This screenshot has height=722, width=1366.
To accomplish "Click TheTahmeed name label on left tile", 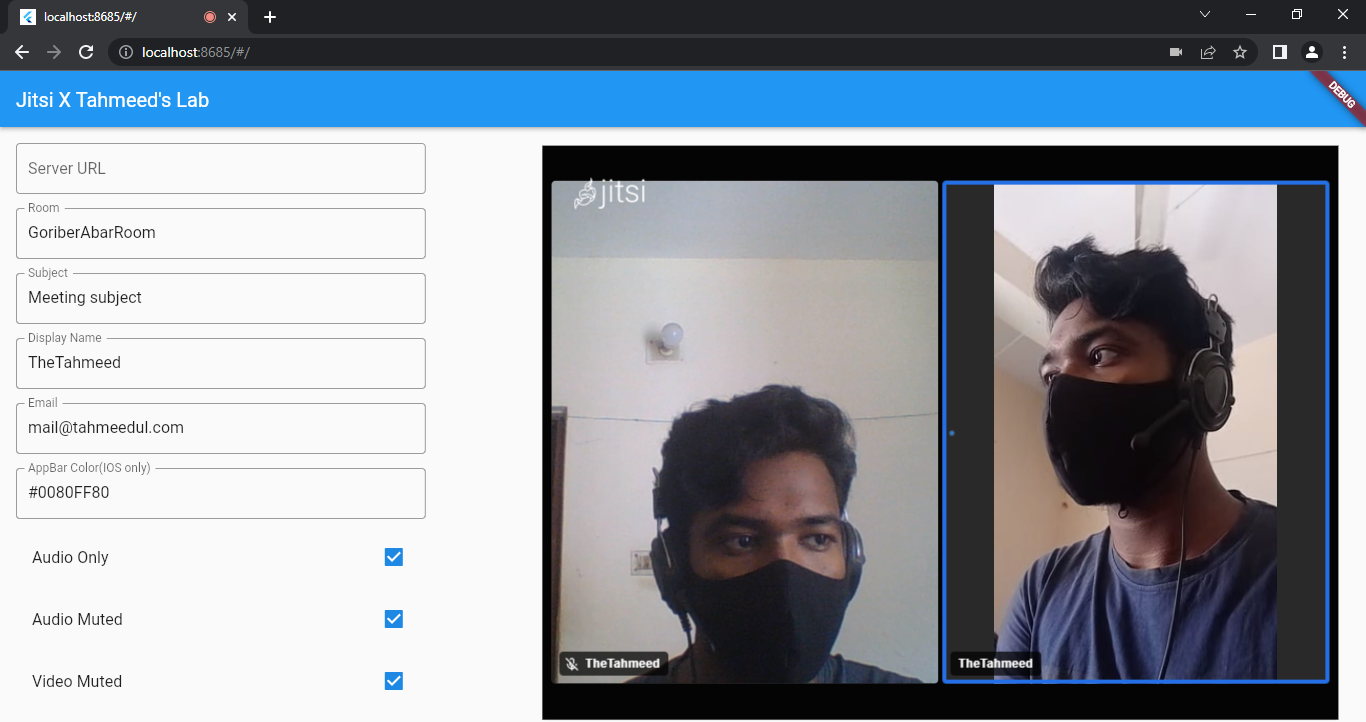I will pos(622,663).
